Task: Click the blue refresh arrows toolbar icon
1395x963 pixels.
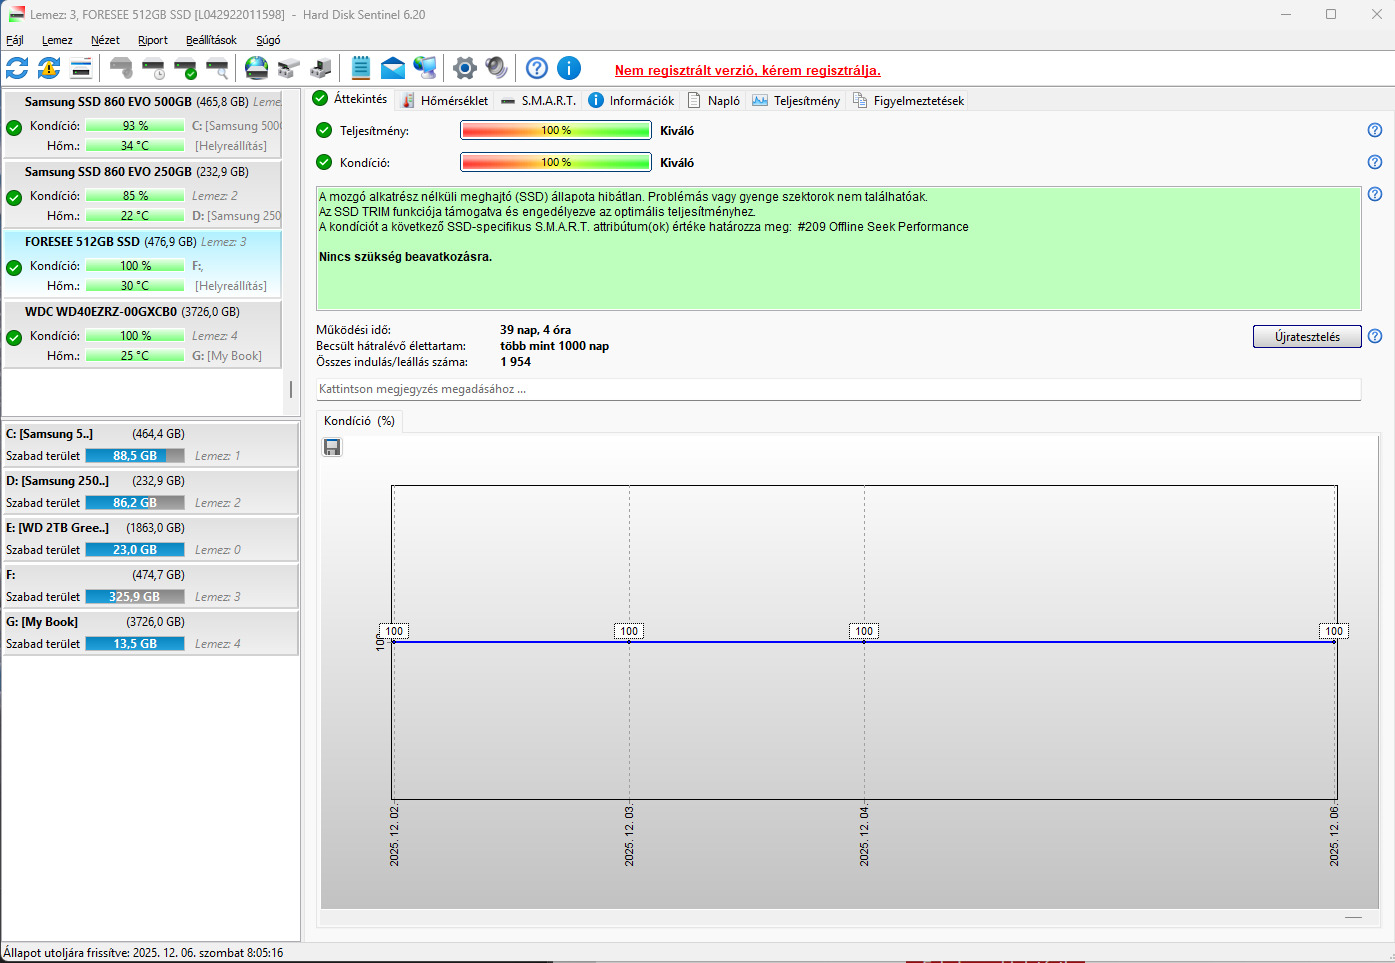Action: tap(17, 68)
